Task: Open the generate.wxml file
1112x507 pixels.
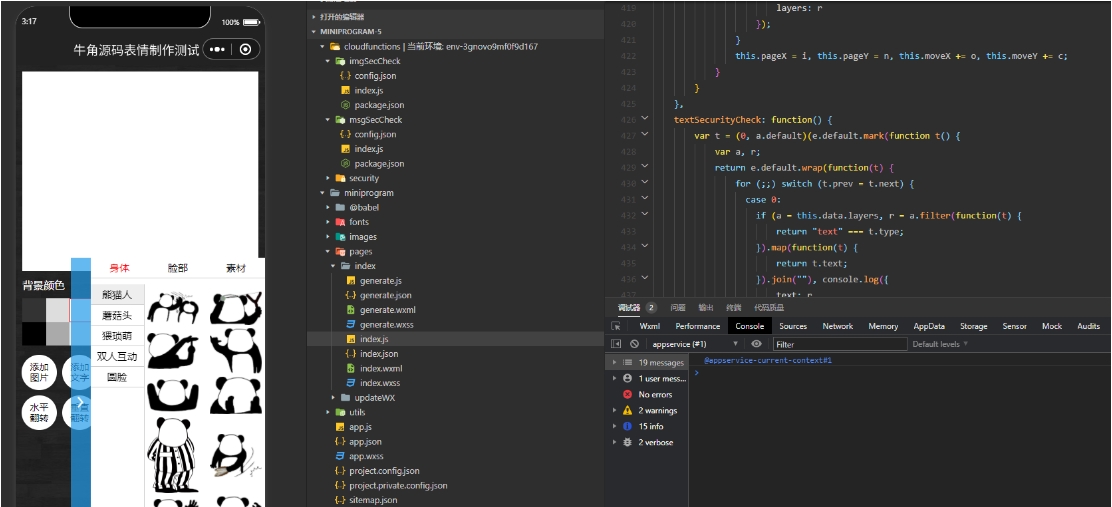Action: pyautogui.click(x=387, y=310)
